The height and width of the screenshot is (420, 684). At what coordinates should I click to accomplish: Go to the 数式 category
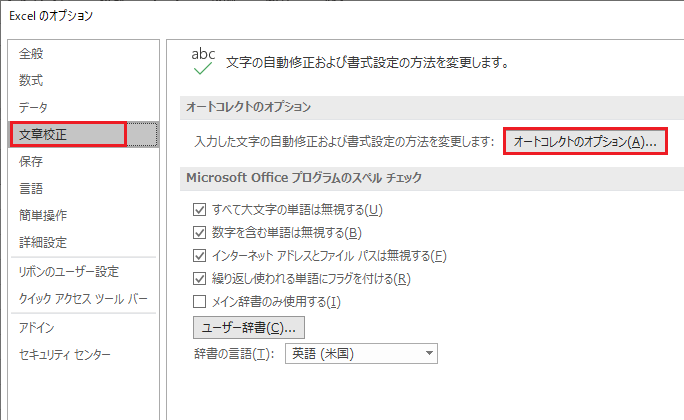(x=32, y=80)
